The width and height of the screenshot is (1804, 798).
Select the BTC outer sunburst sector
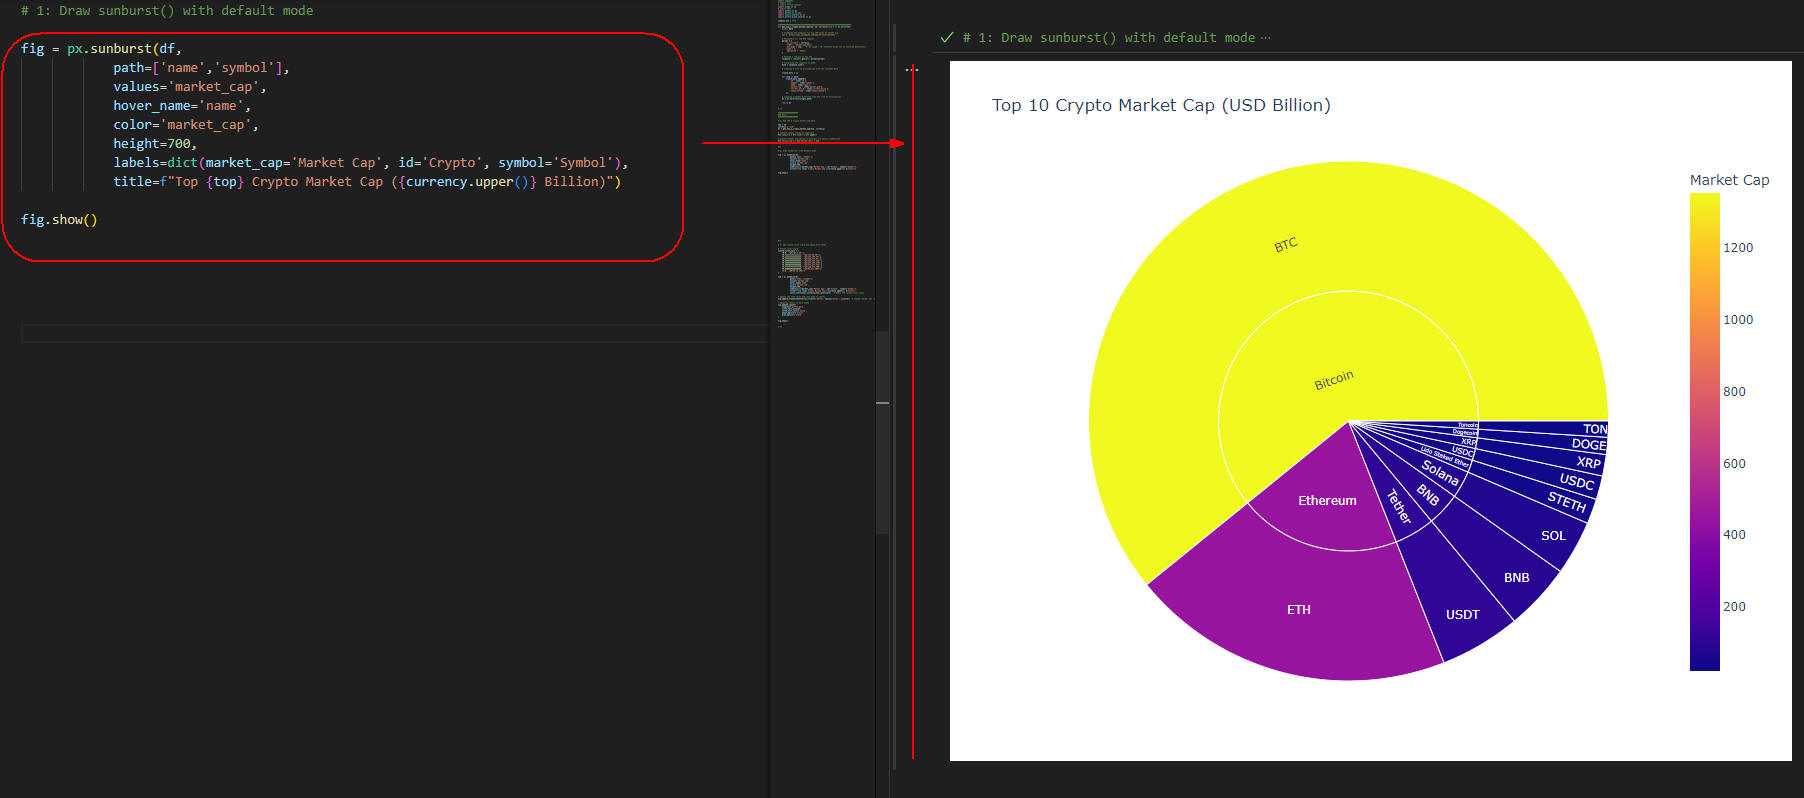click(x=1286, y=244)
